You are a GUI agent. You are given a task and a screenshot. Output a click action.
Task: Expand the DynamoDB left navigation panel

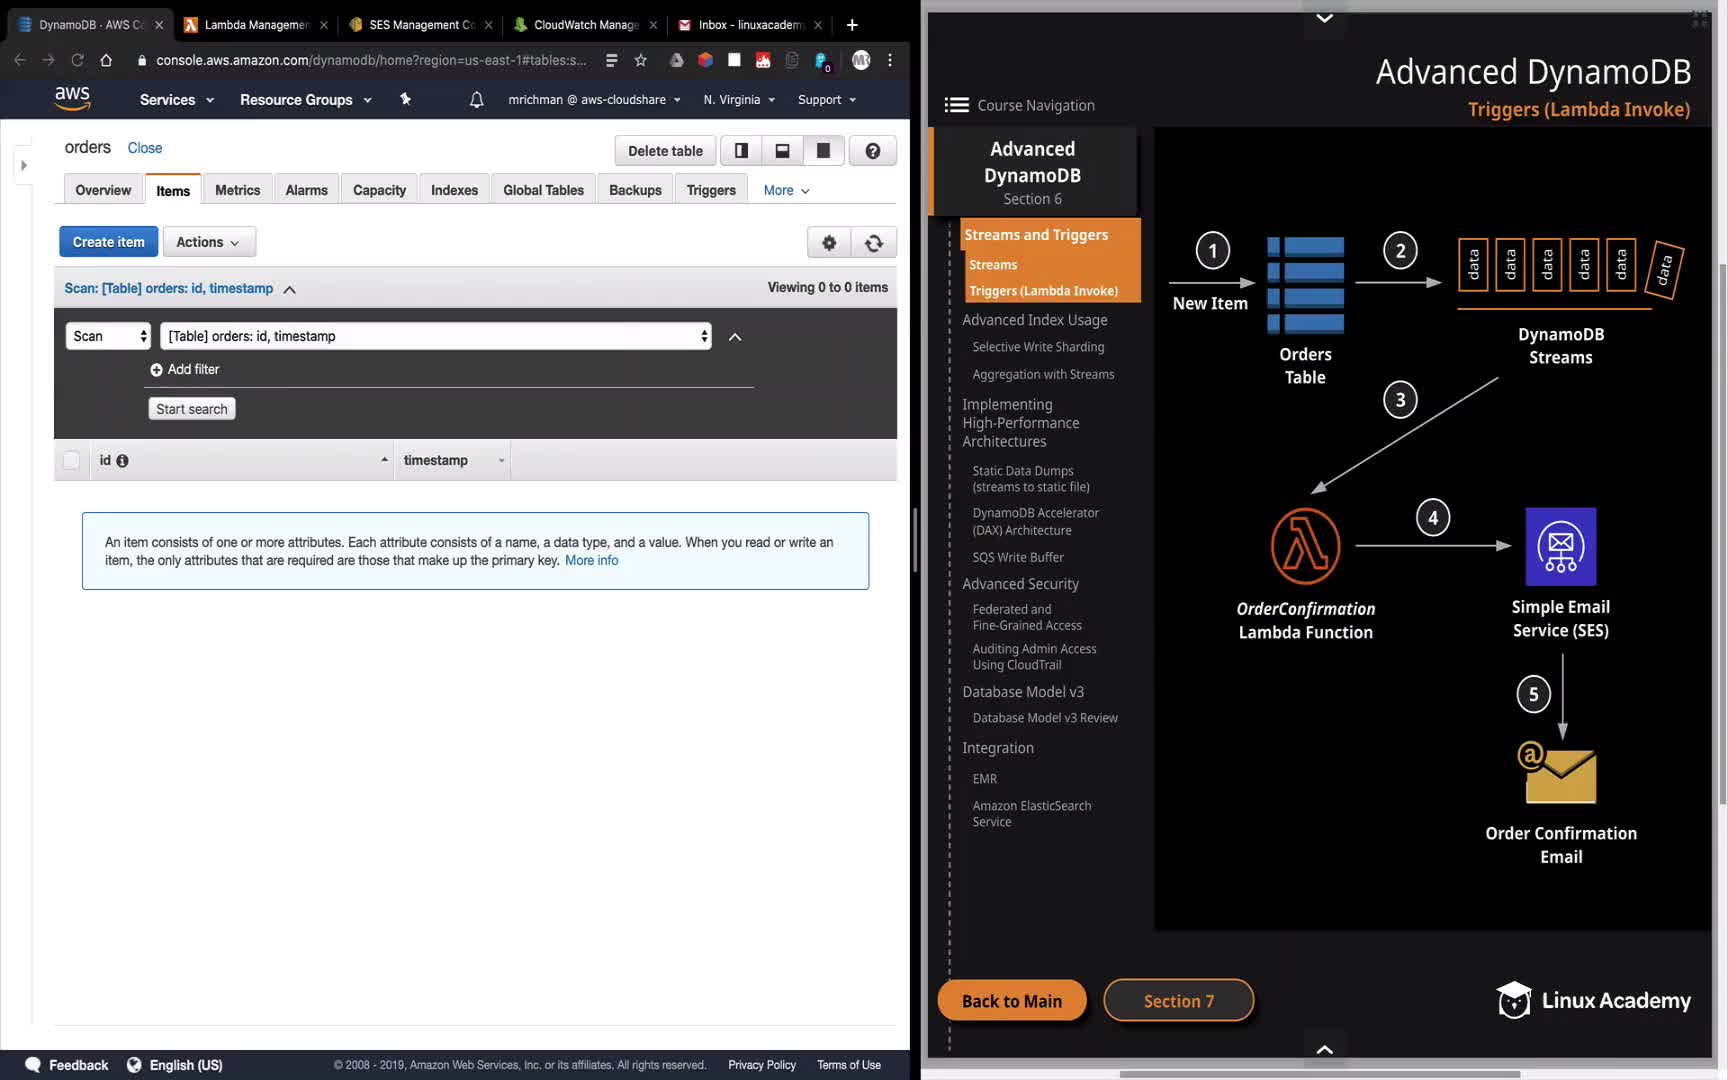point(24,165)
